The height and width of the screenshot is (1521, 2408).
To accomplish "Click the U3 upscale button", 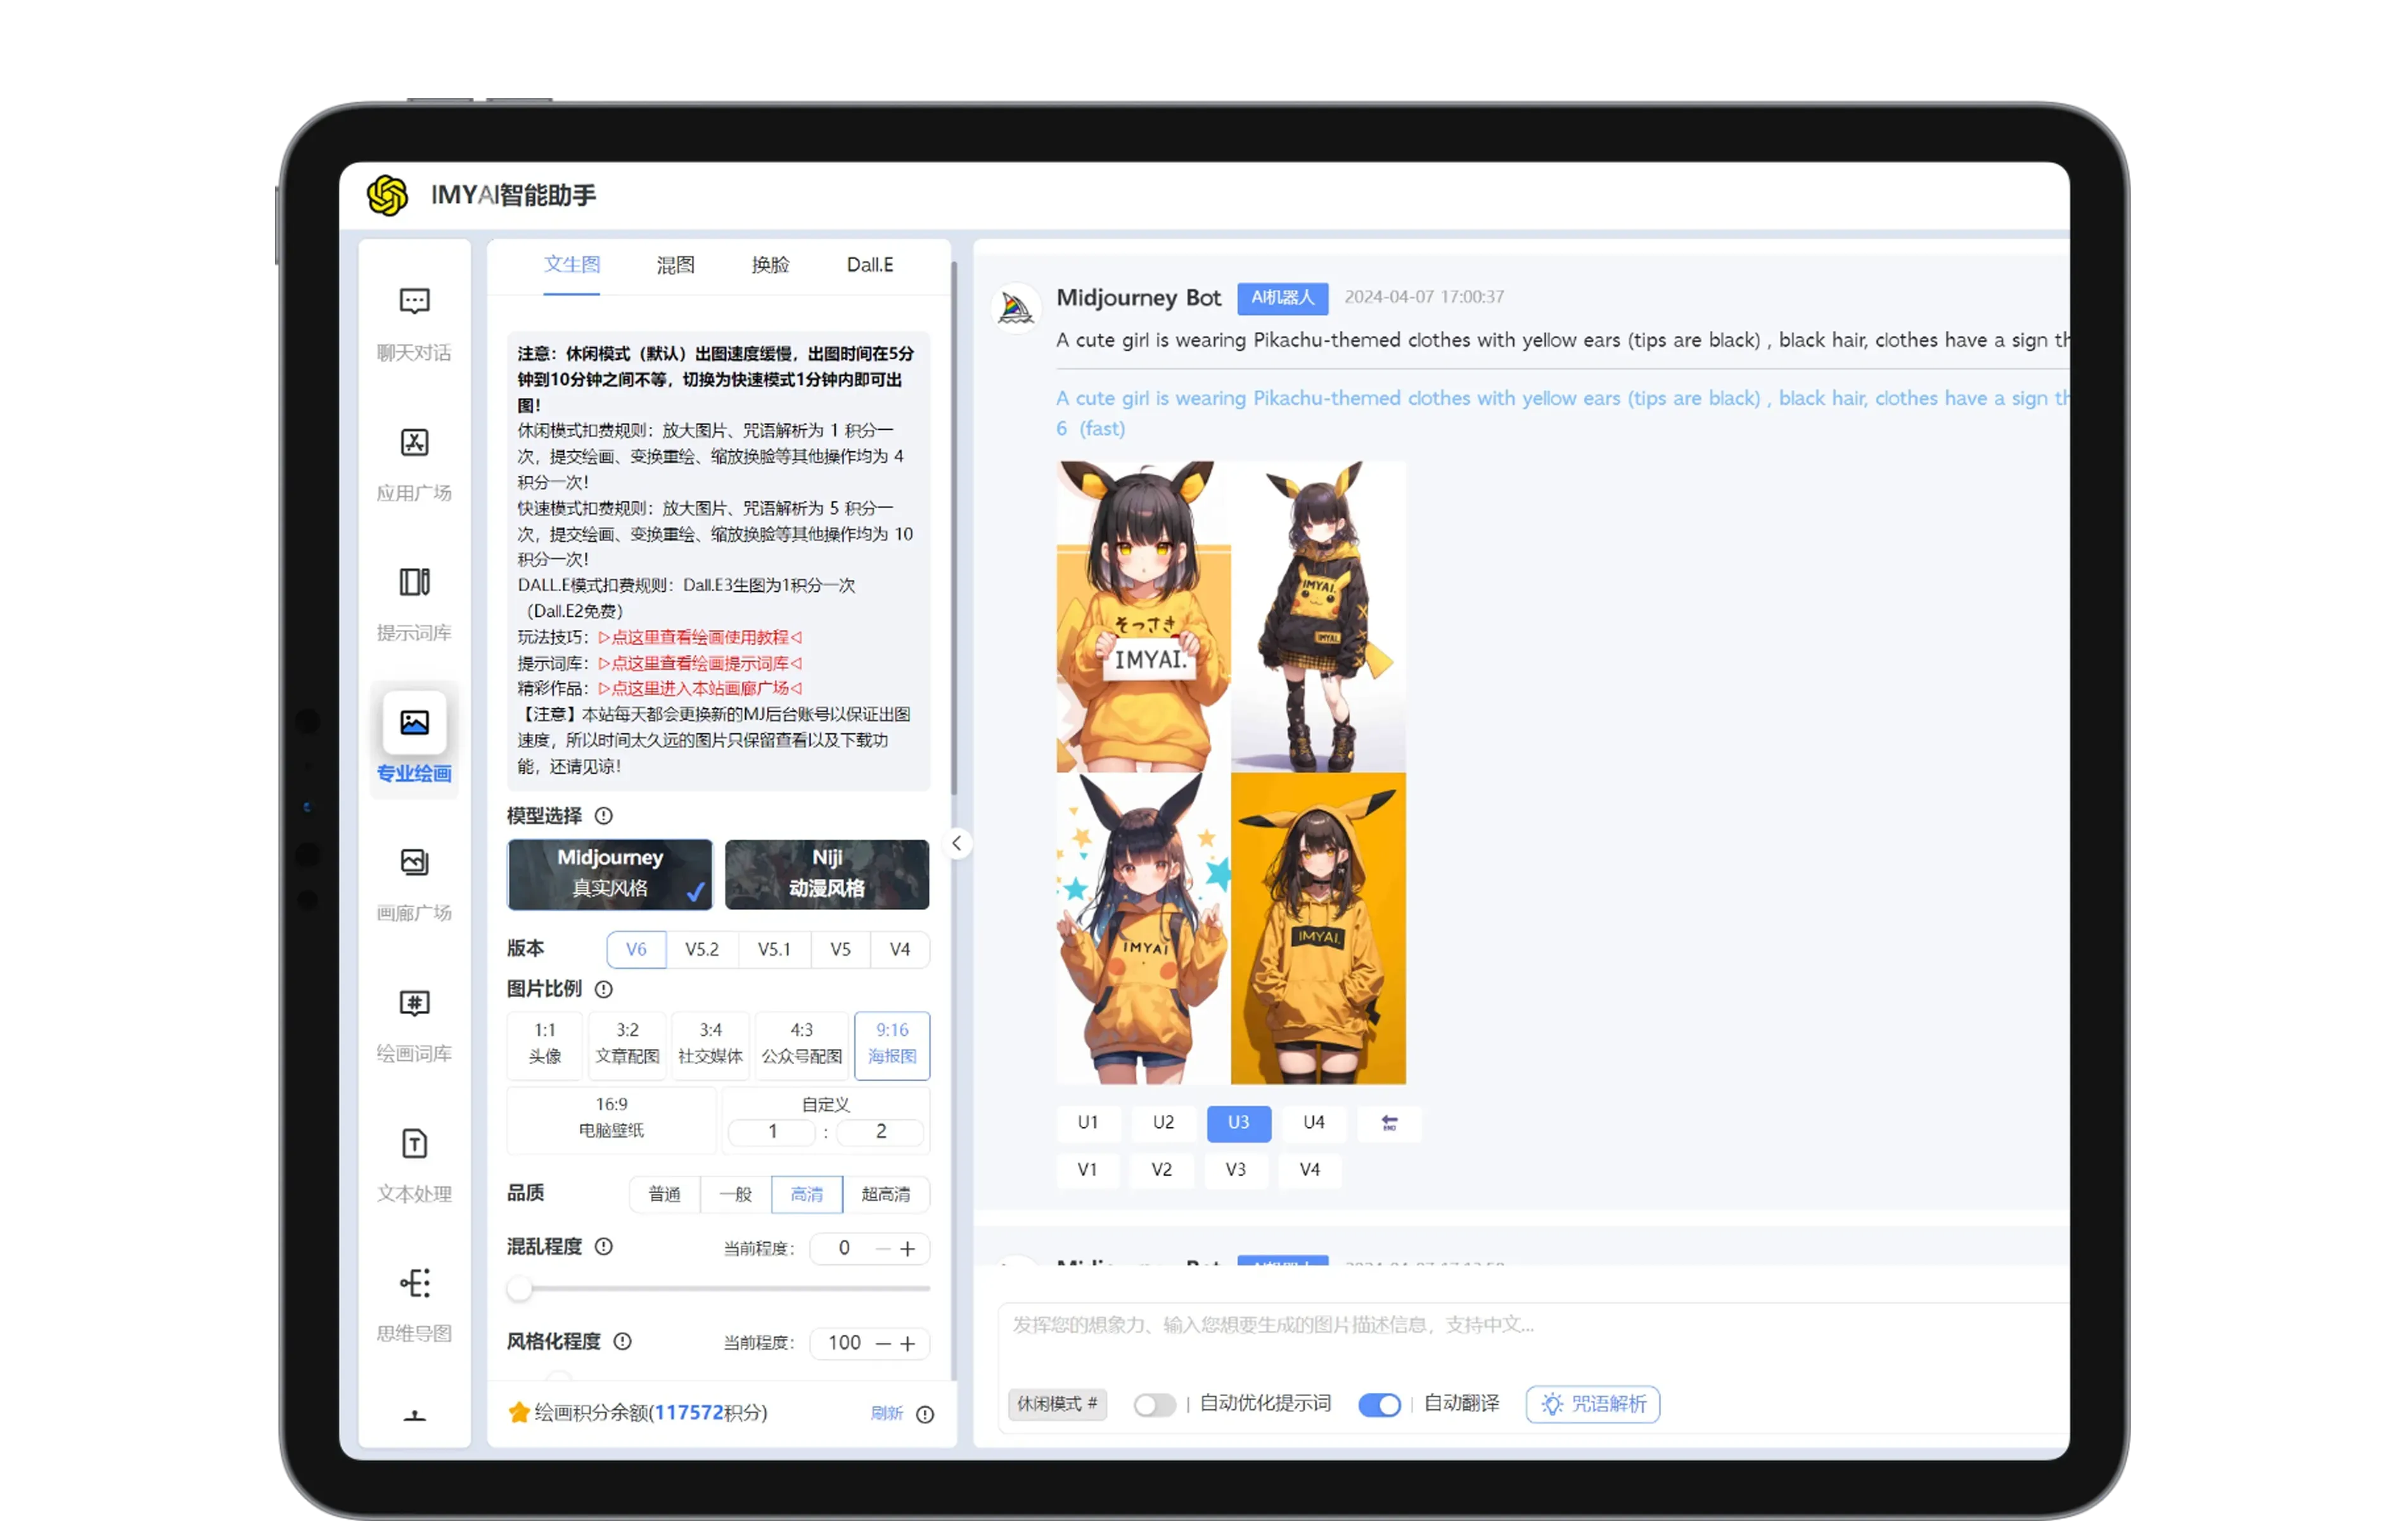I will (1239, 1123).
